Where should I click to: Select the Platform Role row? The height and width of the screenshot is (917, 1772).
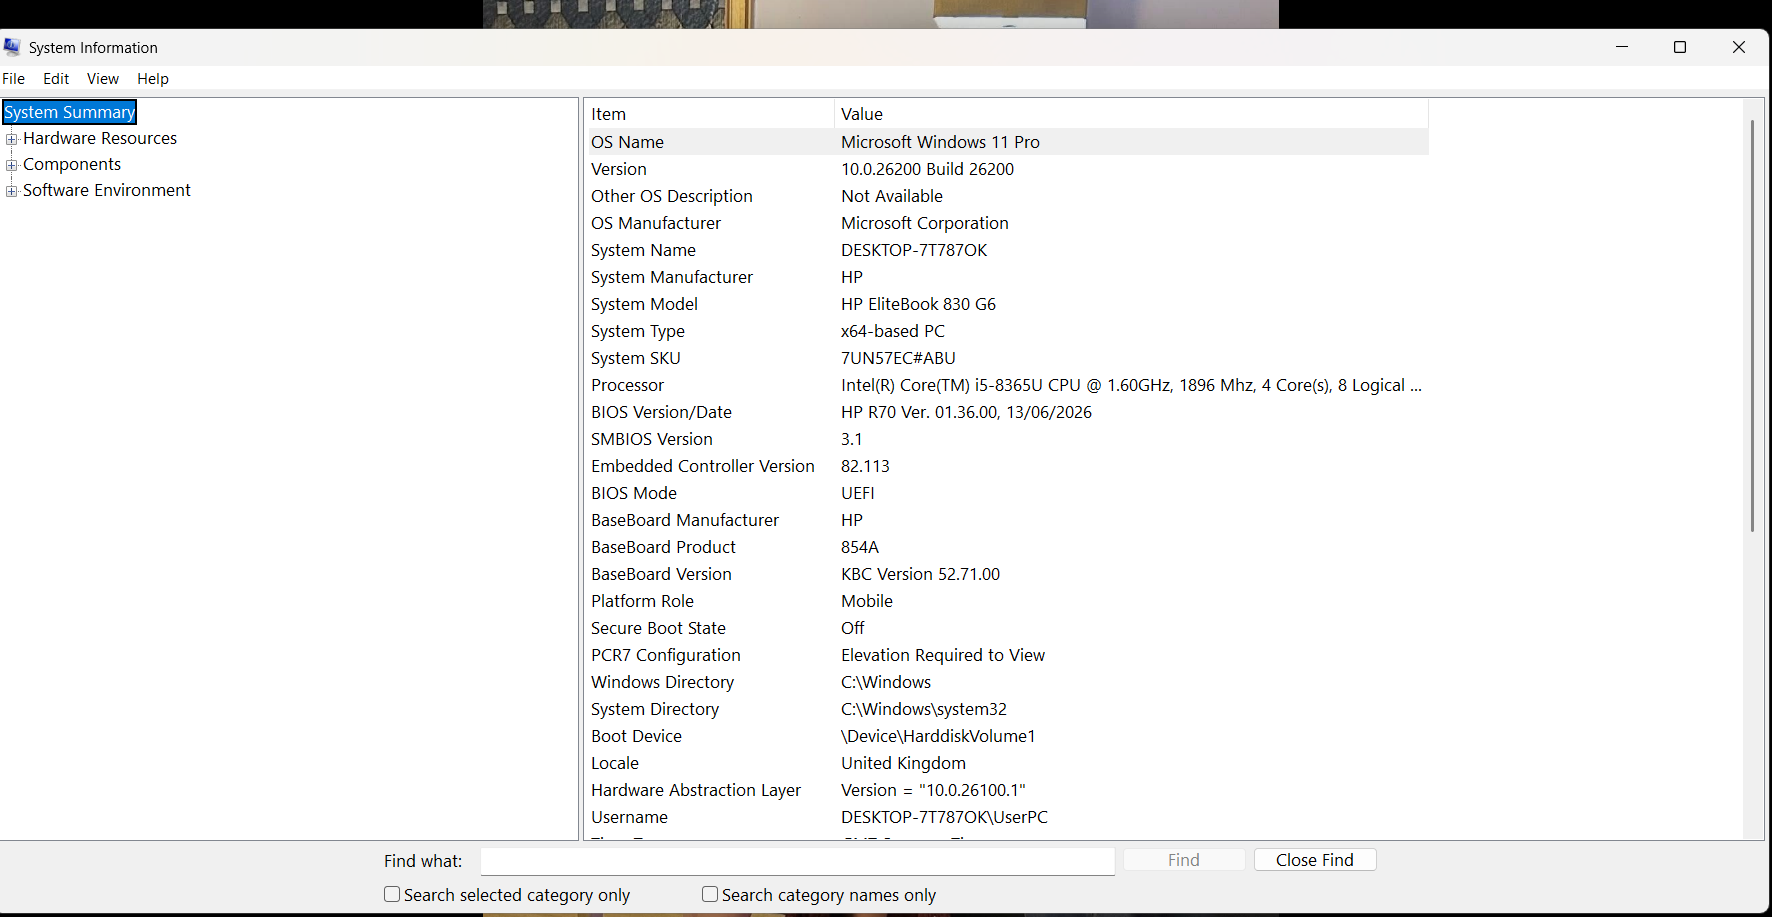(1007, 601)
